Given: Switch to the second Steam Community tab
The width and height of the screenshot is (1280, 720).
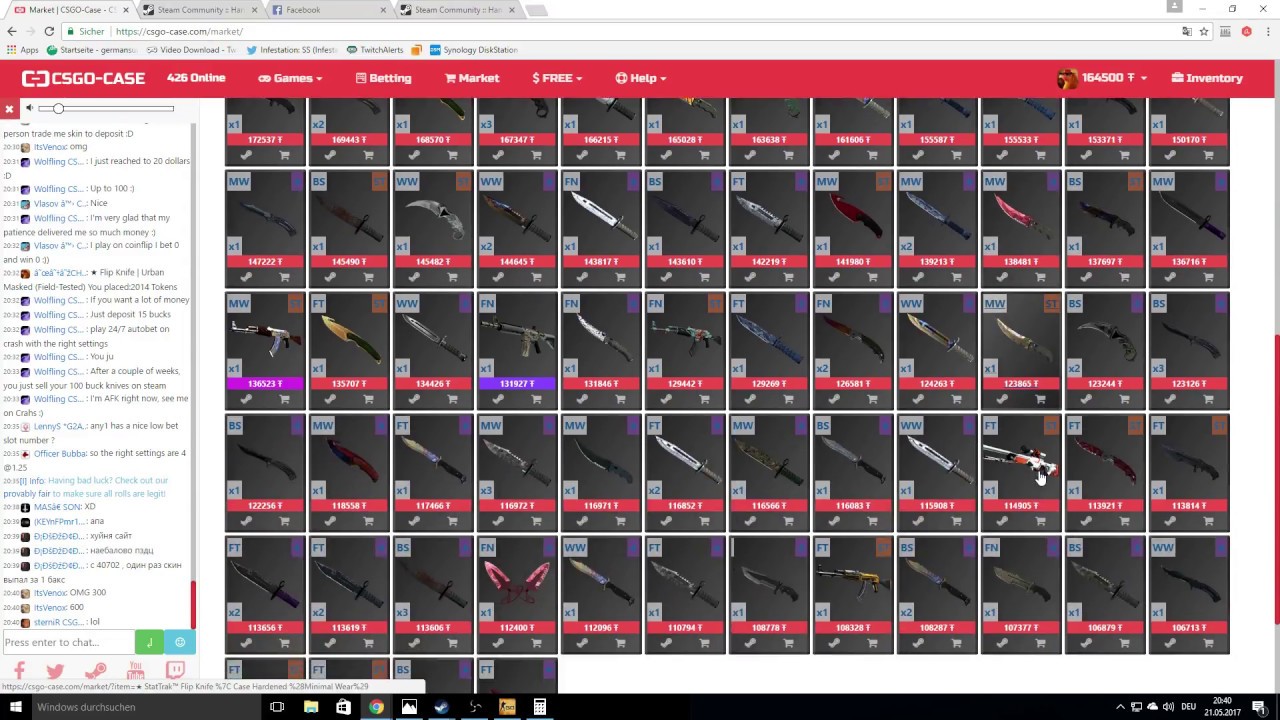Looking at the screenshot, I should 454,10.
